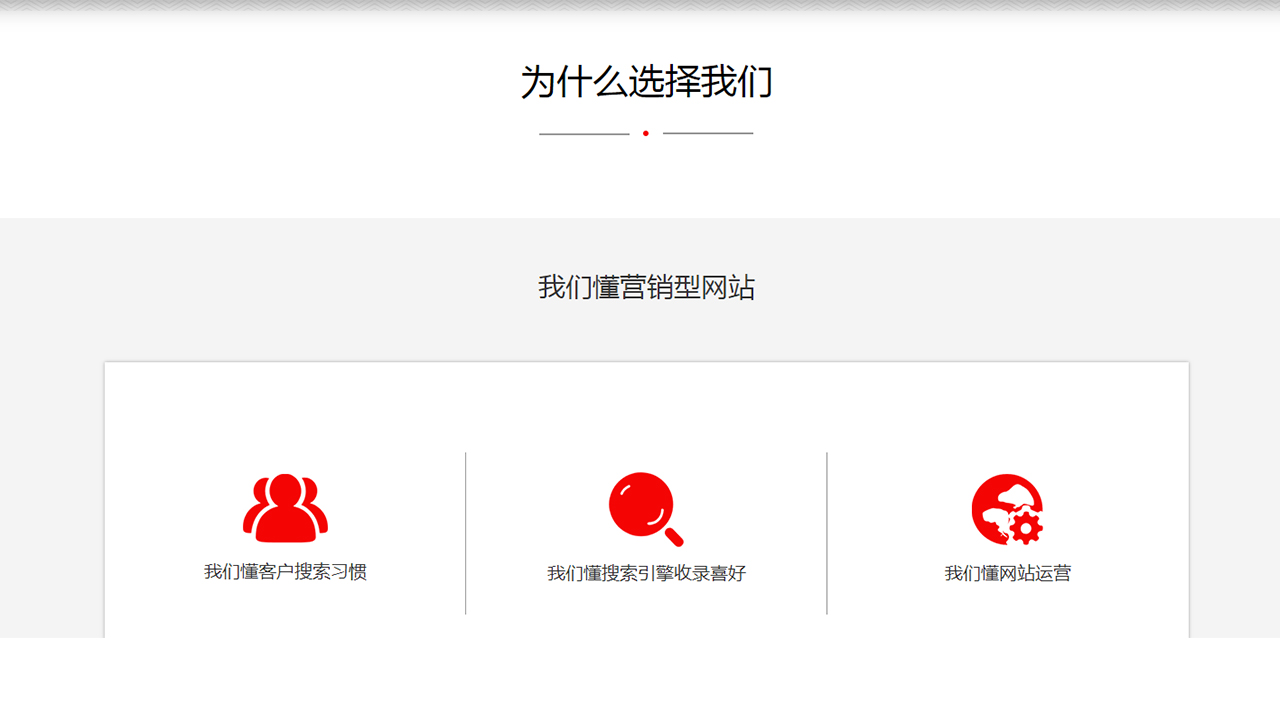Click the subheading 我们懂营销型网站

[646, 288]
